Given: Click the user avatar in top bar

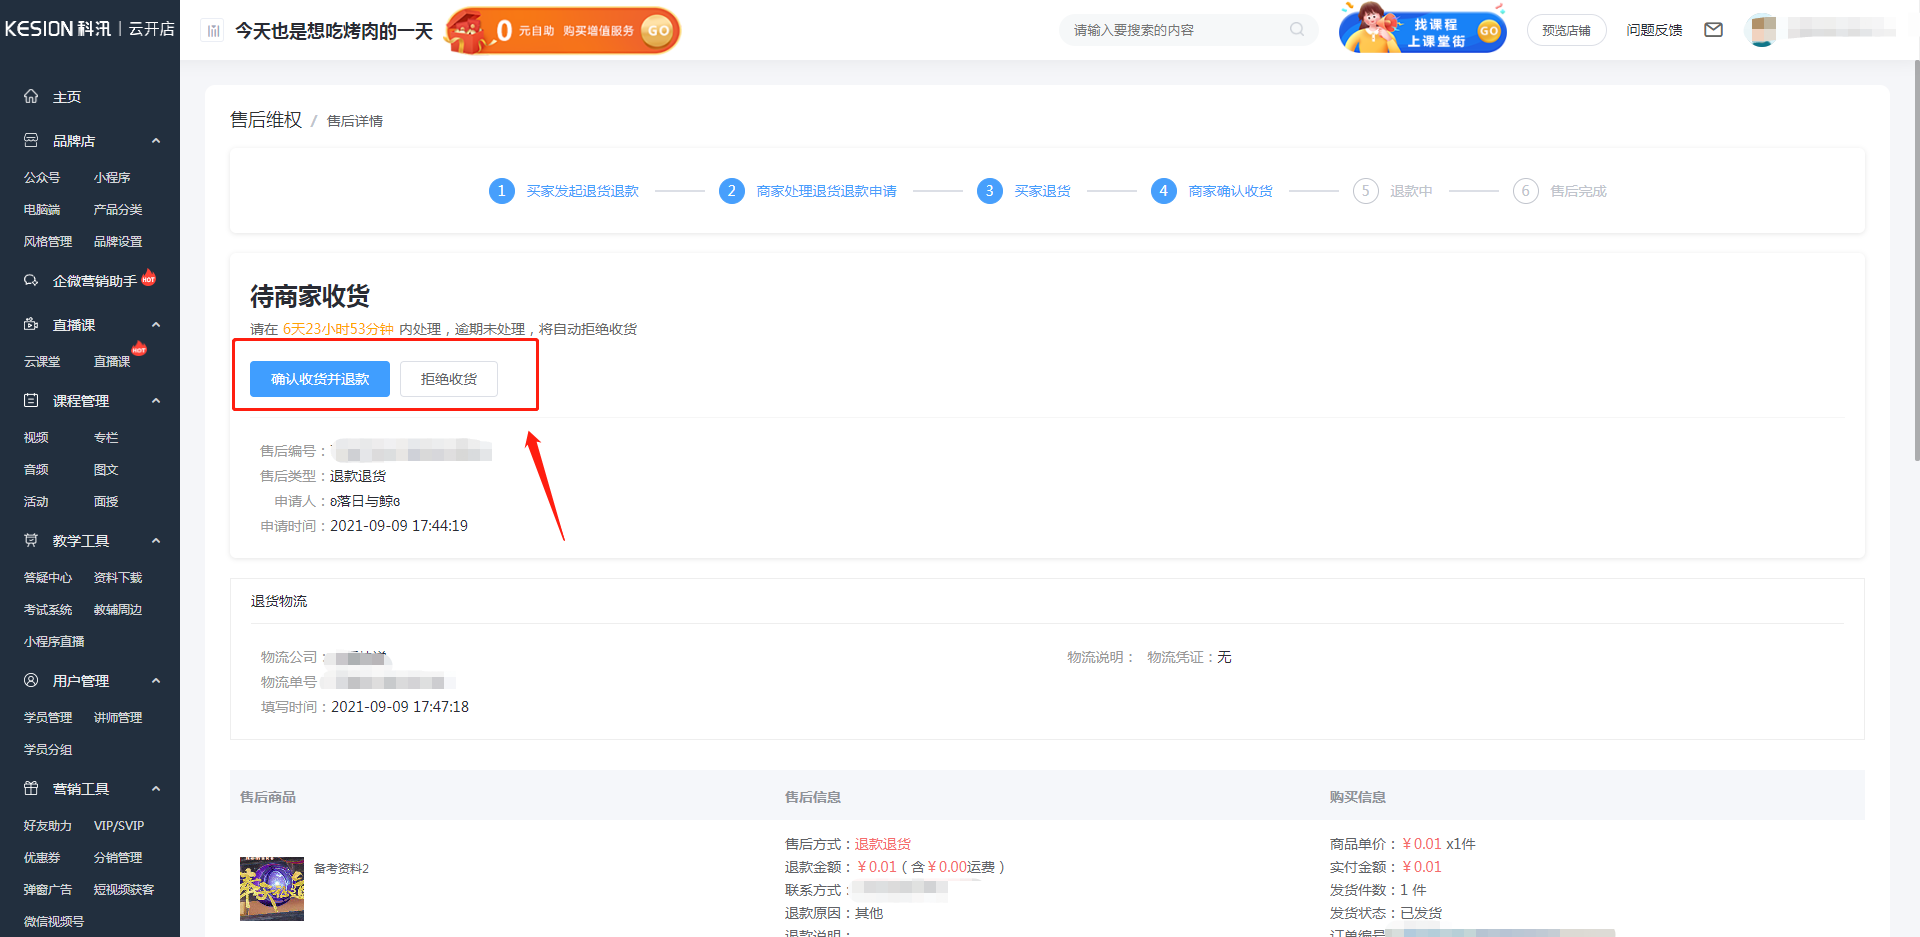Looking at the screenshot, I should pyautogui.click(x=1762, y=30).
